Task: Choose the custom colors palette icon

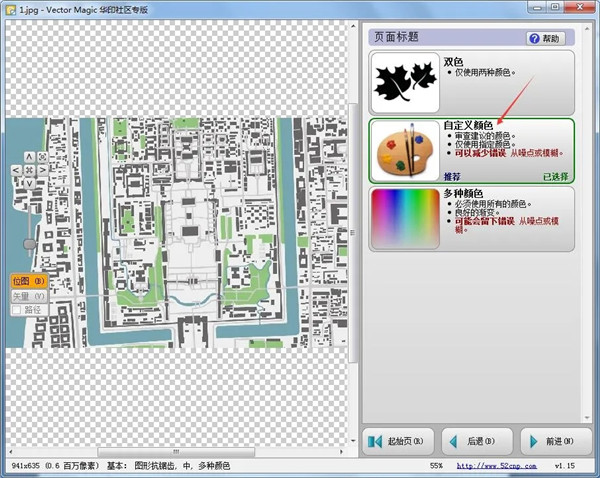Action: tap(405, 151)
